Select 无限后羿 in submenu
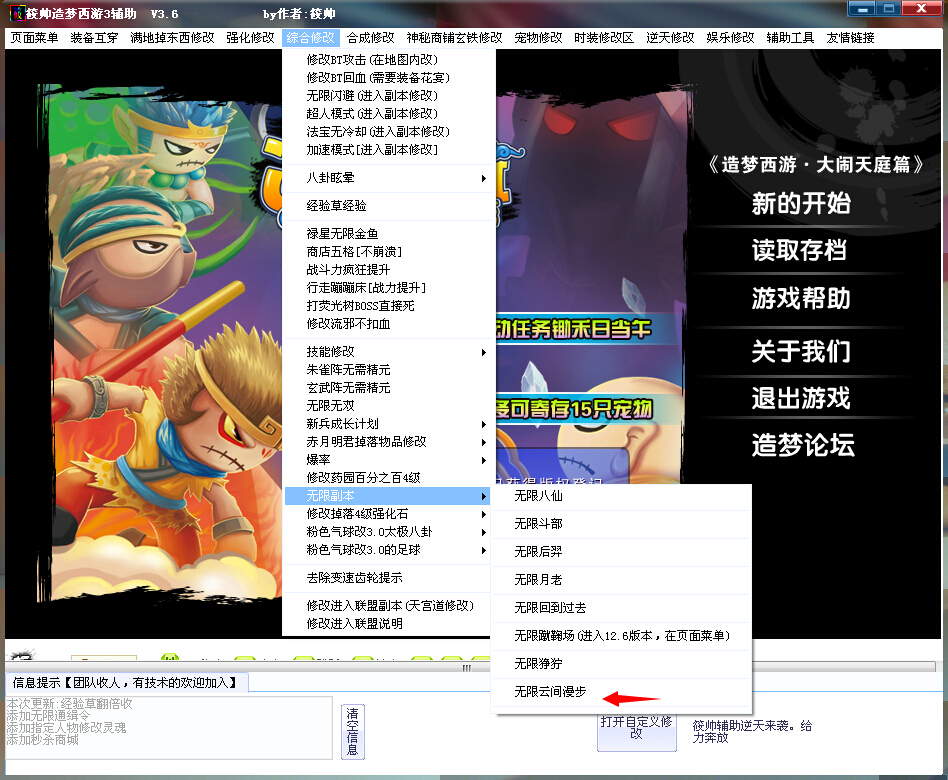This screenshot has width=948, height=780. coord(622,551)
